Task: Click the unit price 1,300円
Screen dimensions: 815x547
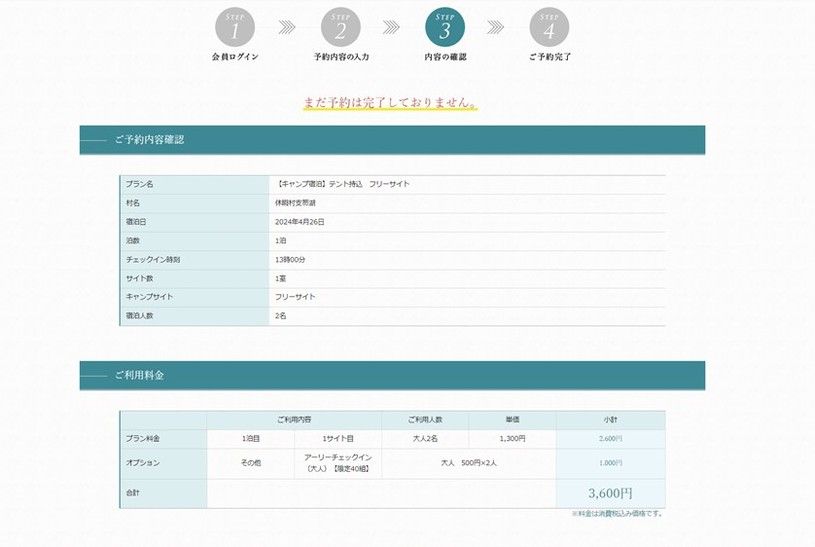Action: tap(512, 439)
